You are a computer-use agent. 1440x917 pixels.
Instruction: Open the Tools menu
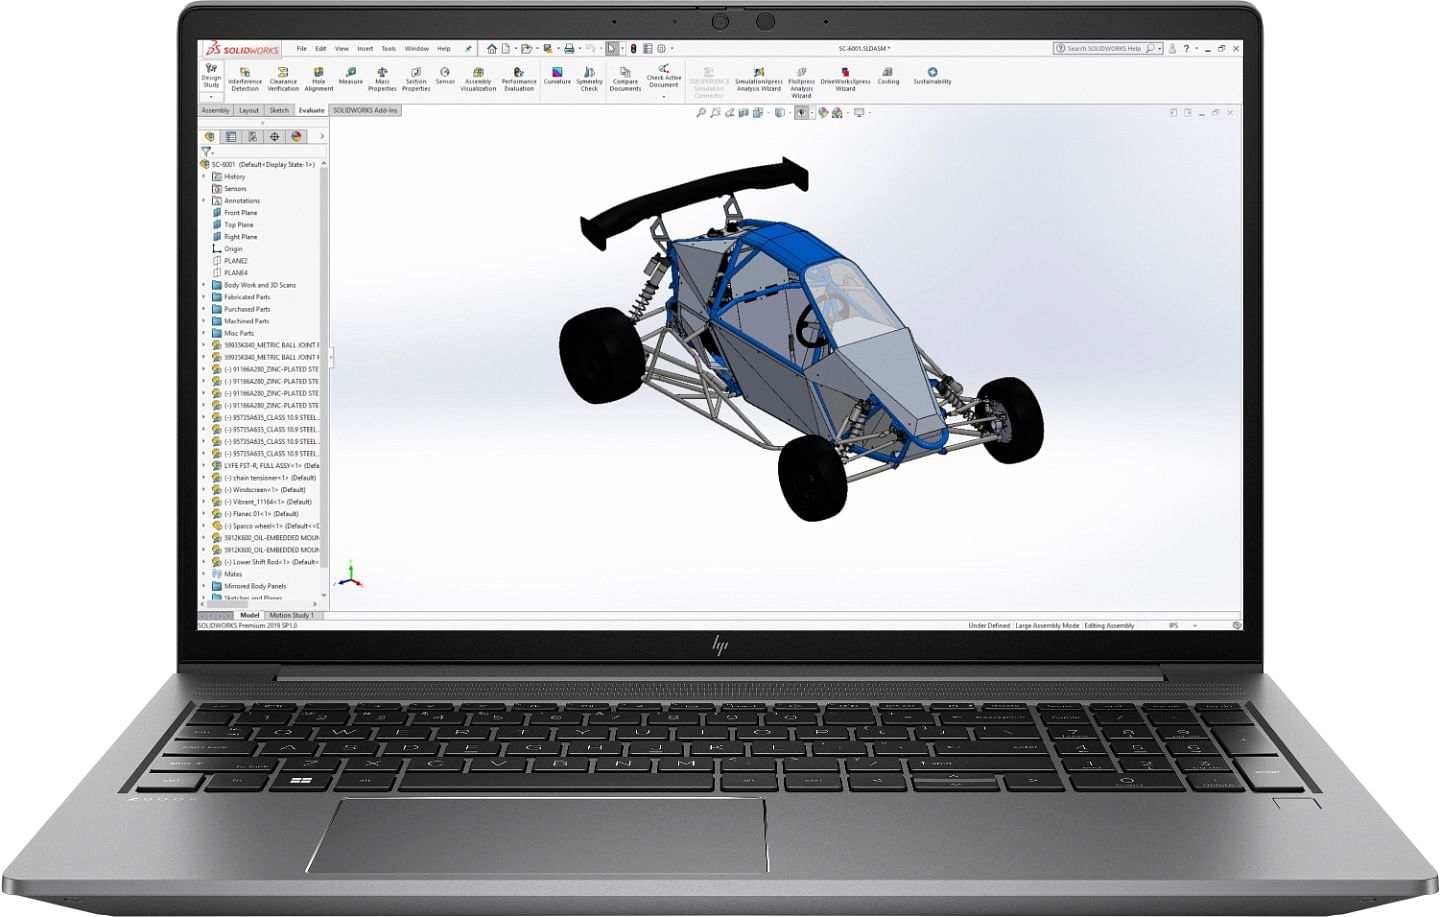pyautogui.click(x=389, y=48)
